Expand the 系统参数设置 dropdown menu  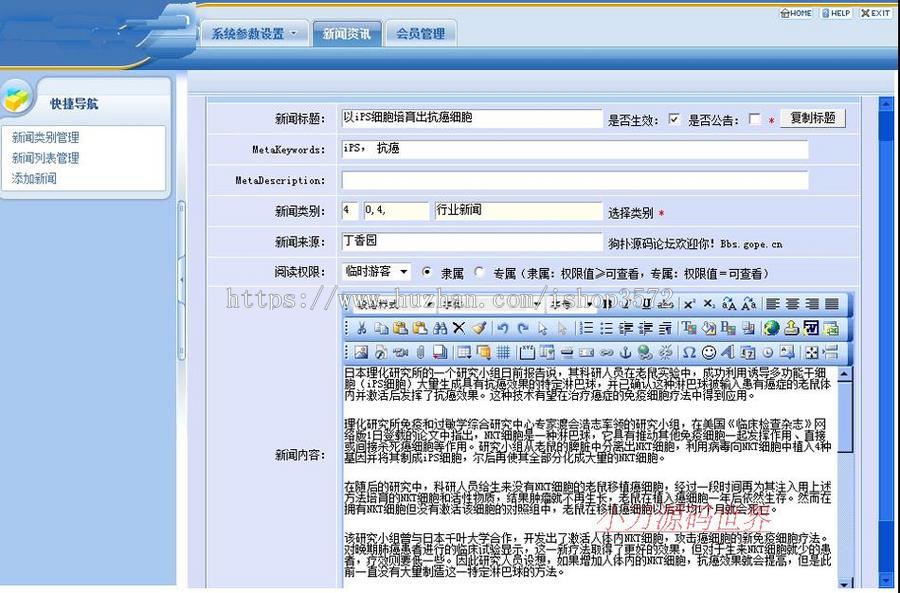point(248,33)
